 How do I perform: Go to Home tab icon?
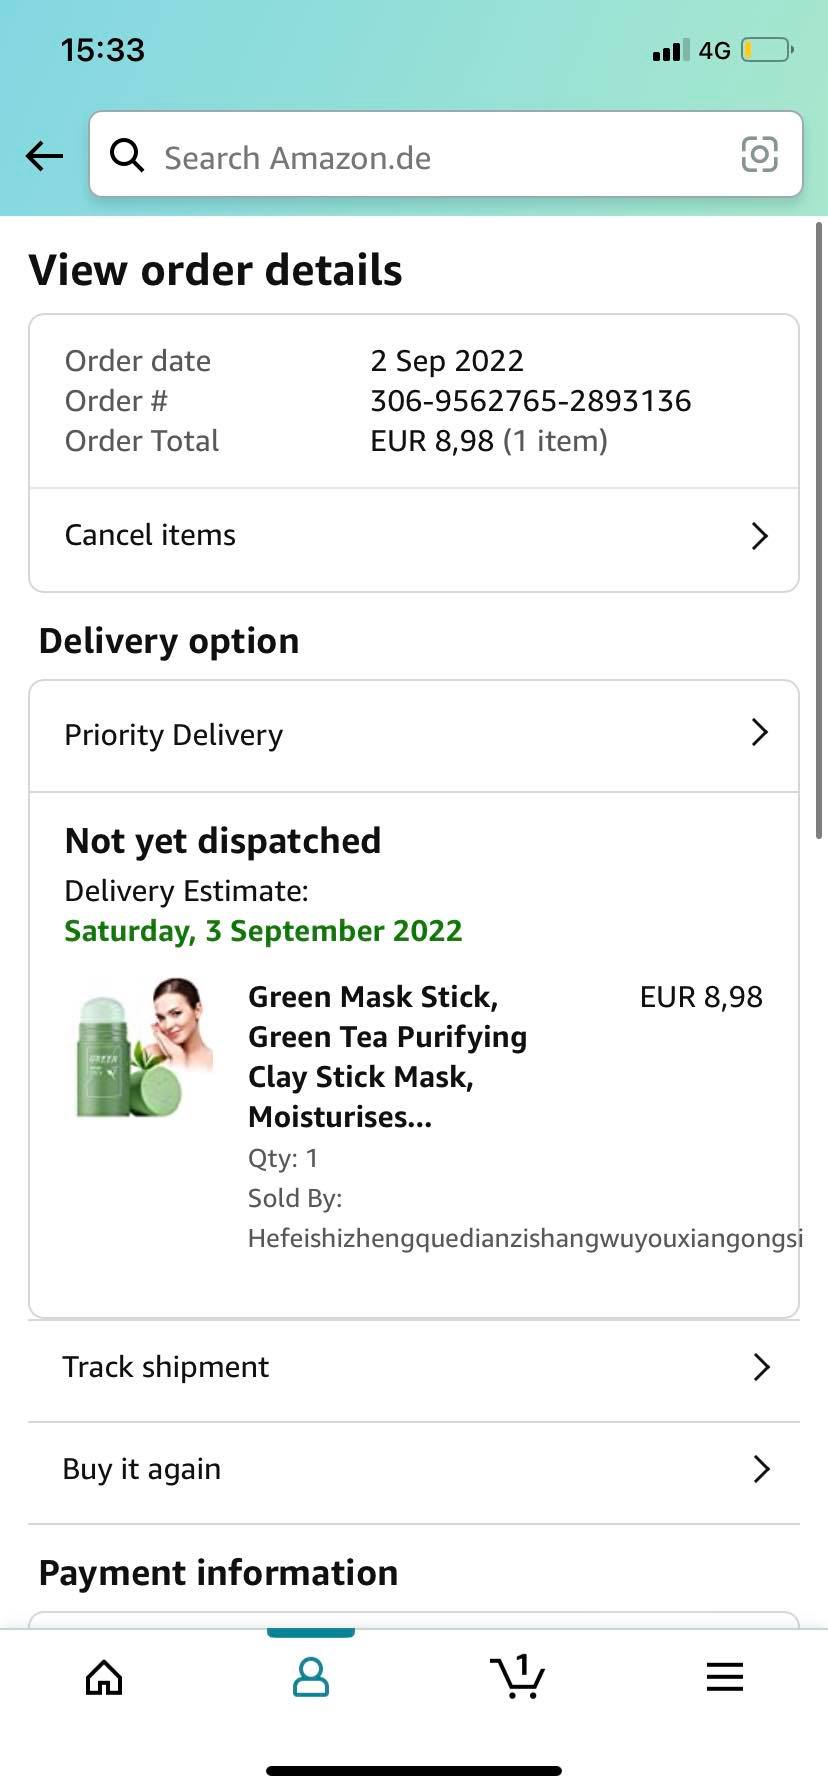(104, 1677)
